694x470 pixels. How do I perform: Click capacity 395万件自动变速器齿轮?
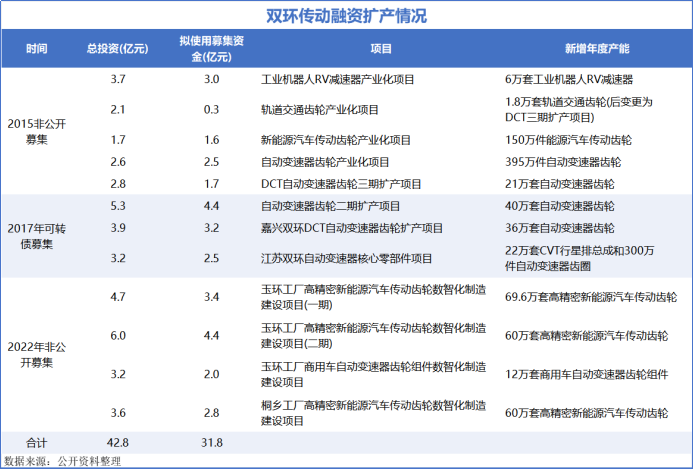pos(563,162)
